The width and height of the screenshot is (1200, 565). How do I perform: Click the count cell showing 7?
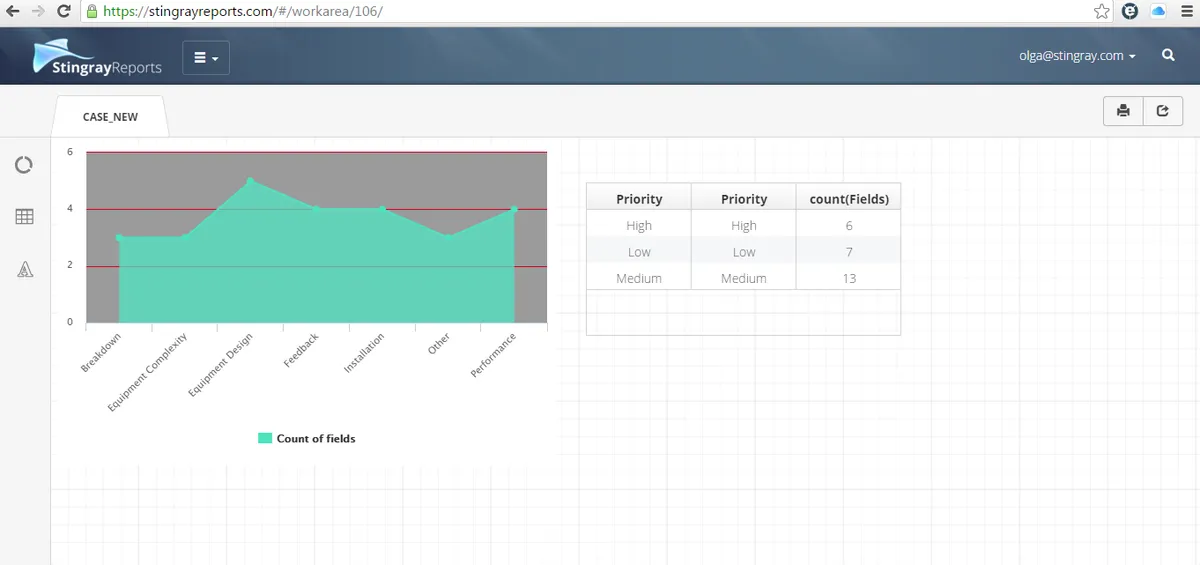(x=849, y=252)
